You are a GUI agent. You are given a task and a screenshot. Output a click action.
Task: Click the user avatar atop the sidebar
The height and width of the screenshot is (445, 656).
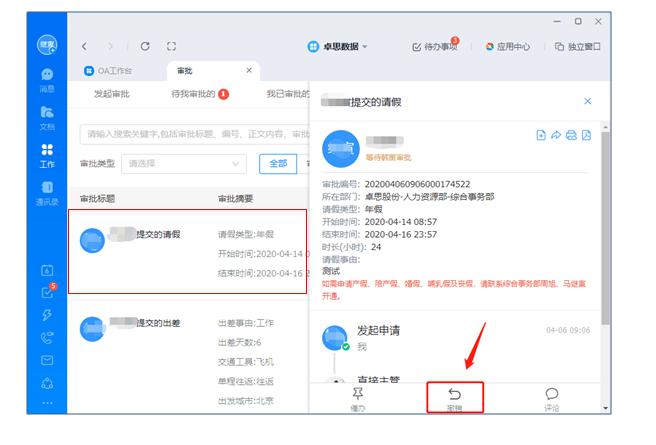tap(47, 45)
